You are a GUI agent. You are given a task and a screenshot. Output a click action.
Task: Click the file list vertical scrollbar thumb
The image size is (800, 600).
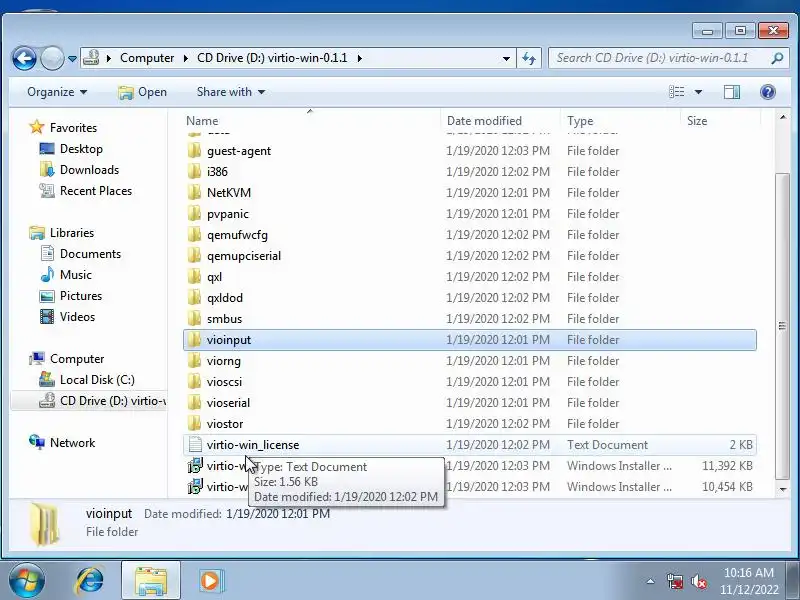click(782, 326)
